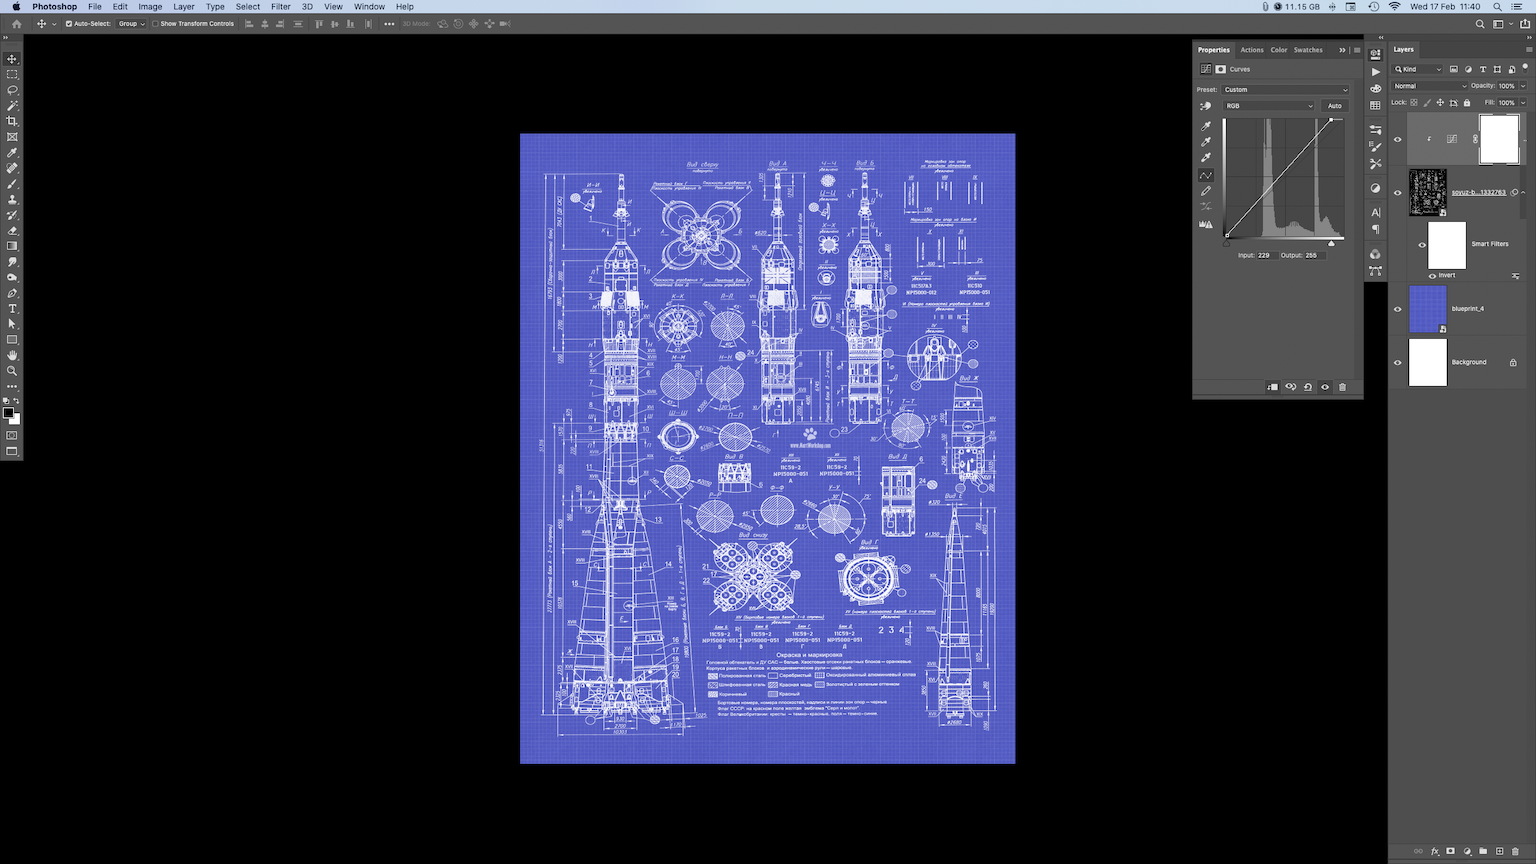This screenshot has width=1536, height=864.
Task: Toggle the Auto-Select checkbox
Action: pyautogui.click(x=69, y=24)
